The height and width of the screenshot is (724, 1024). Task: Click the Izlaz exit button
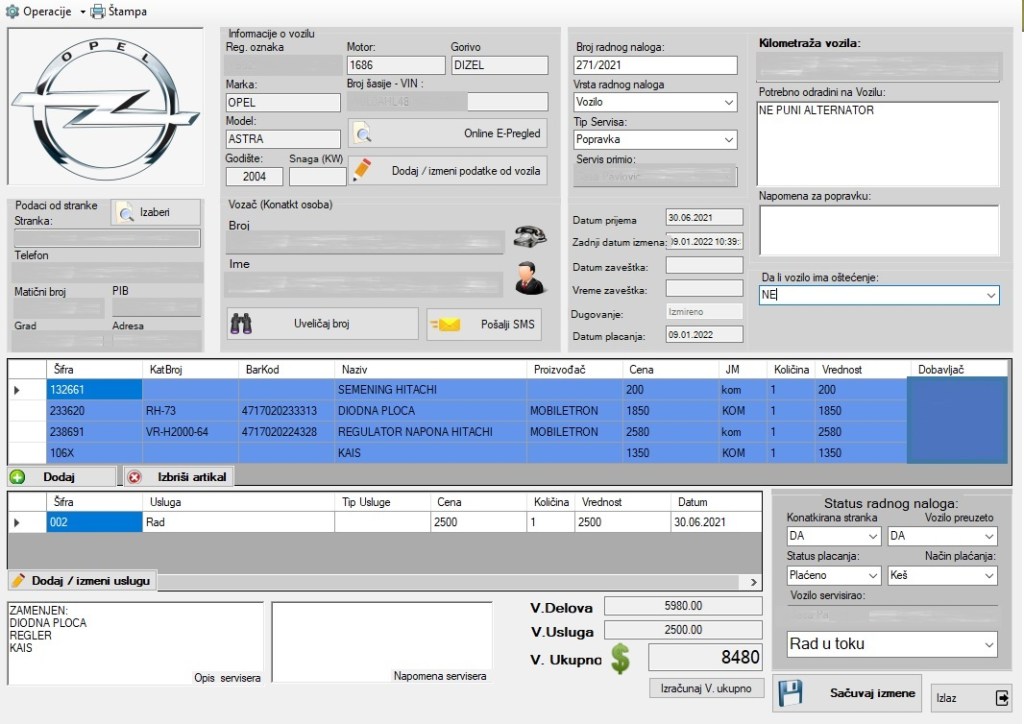click(x=971, y=697)
